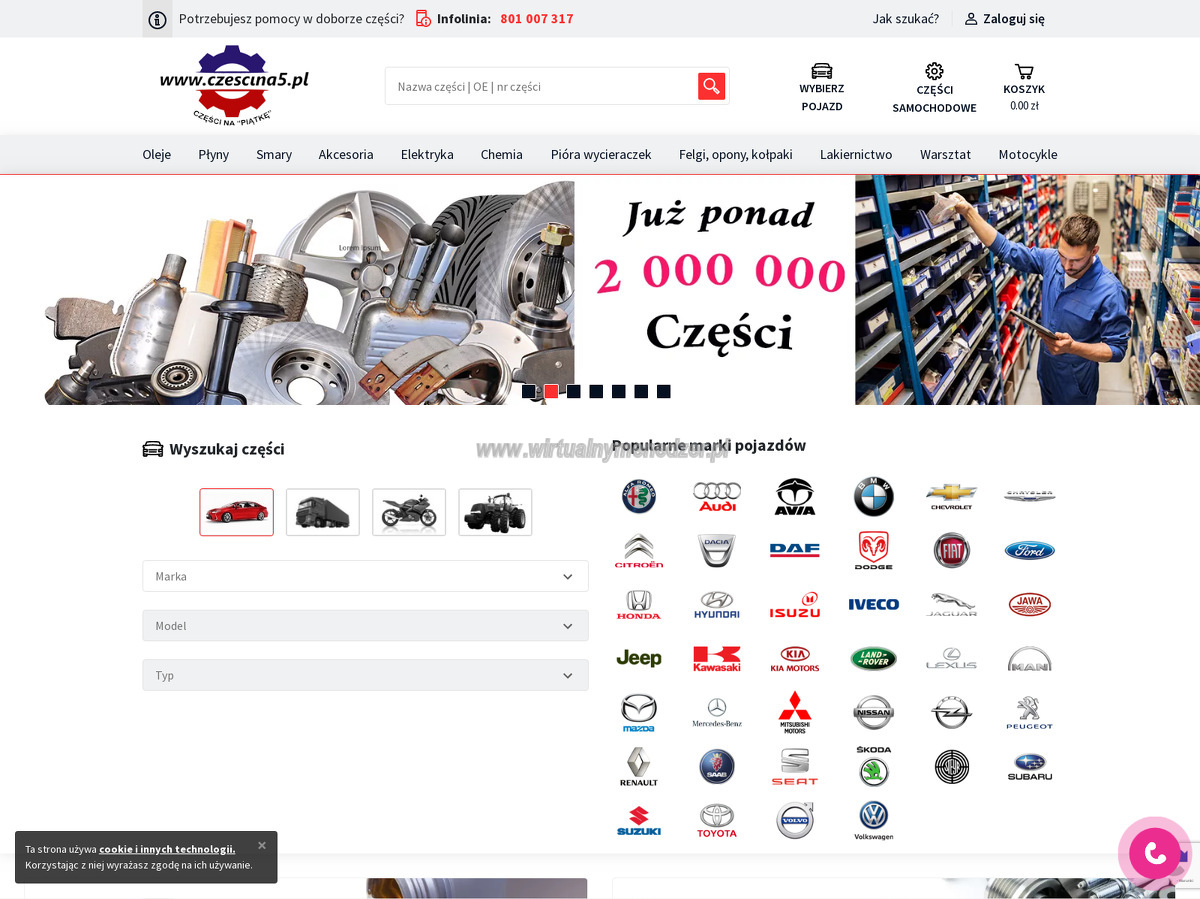This screenshot has height=899, width=1200.
Task: Open the Motocykle menu
Action: point(1028,154)
